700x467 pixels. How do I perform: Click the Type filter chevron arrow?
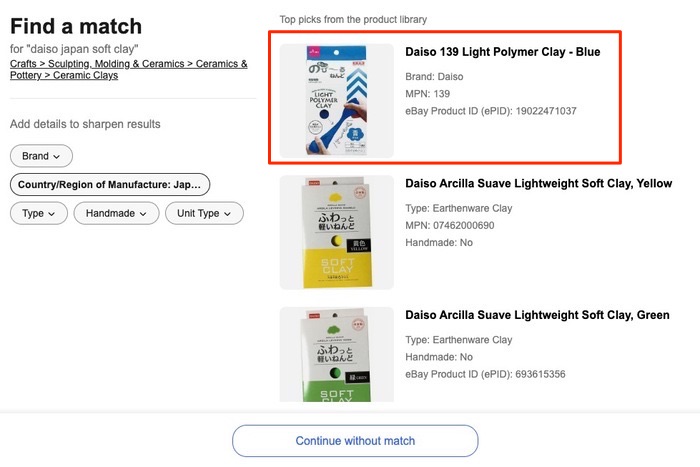tap(52, 214)
